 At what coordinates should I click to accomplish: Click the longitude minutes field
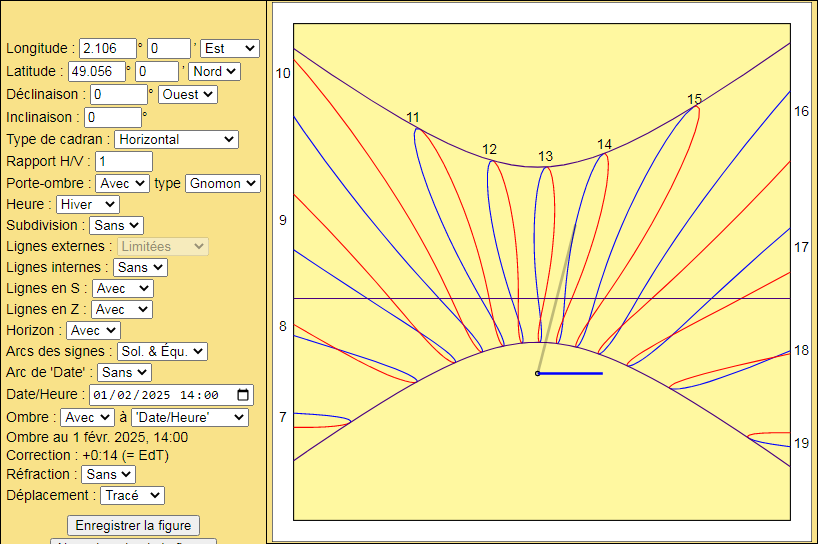169,49
